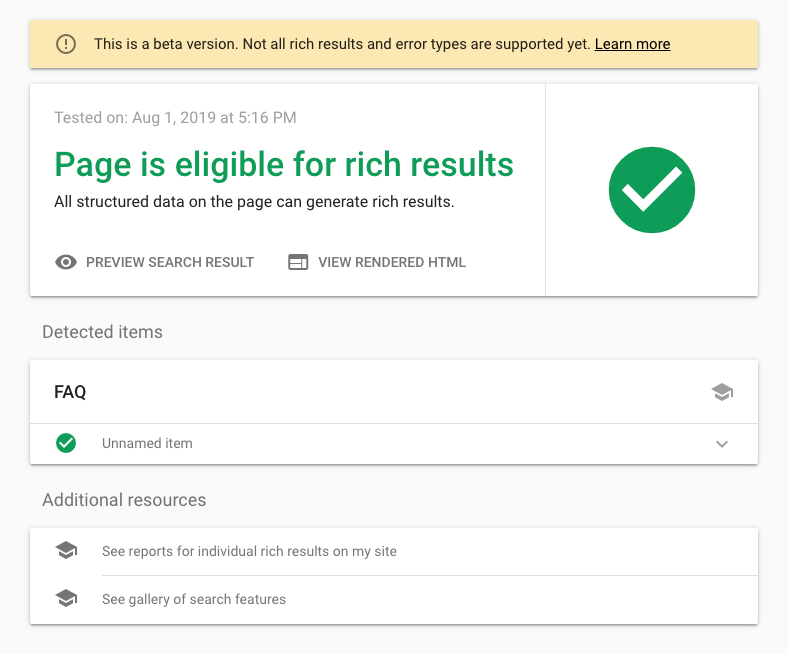Click the Detected items section title
The height and width of the screenshot is (654, 788).
click(x=103, y=332)
